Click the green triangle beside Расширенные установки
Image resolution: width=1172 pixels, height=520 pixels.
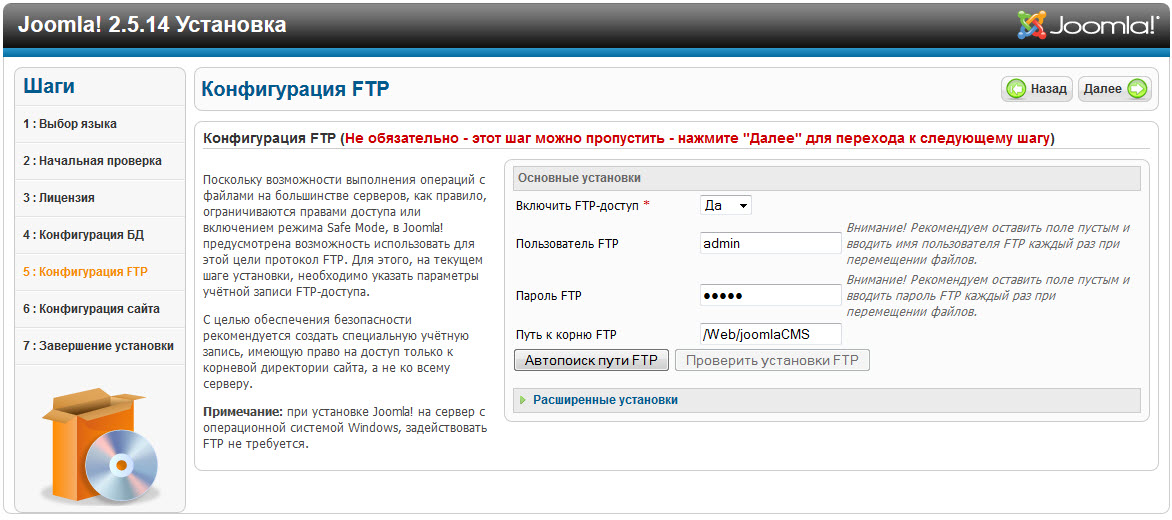523,400
